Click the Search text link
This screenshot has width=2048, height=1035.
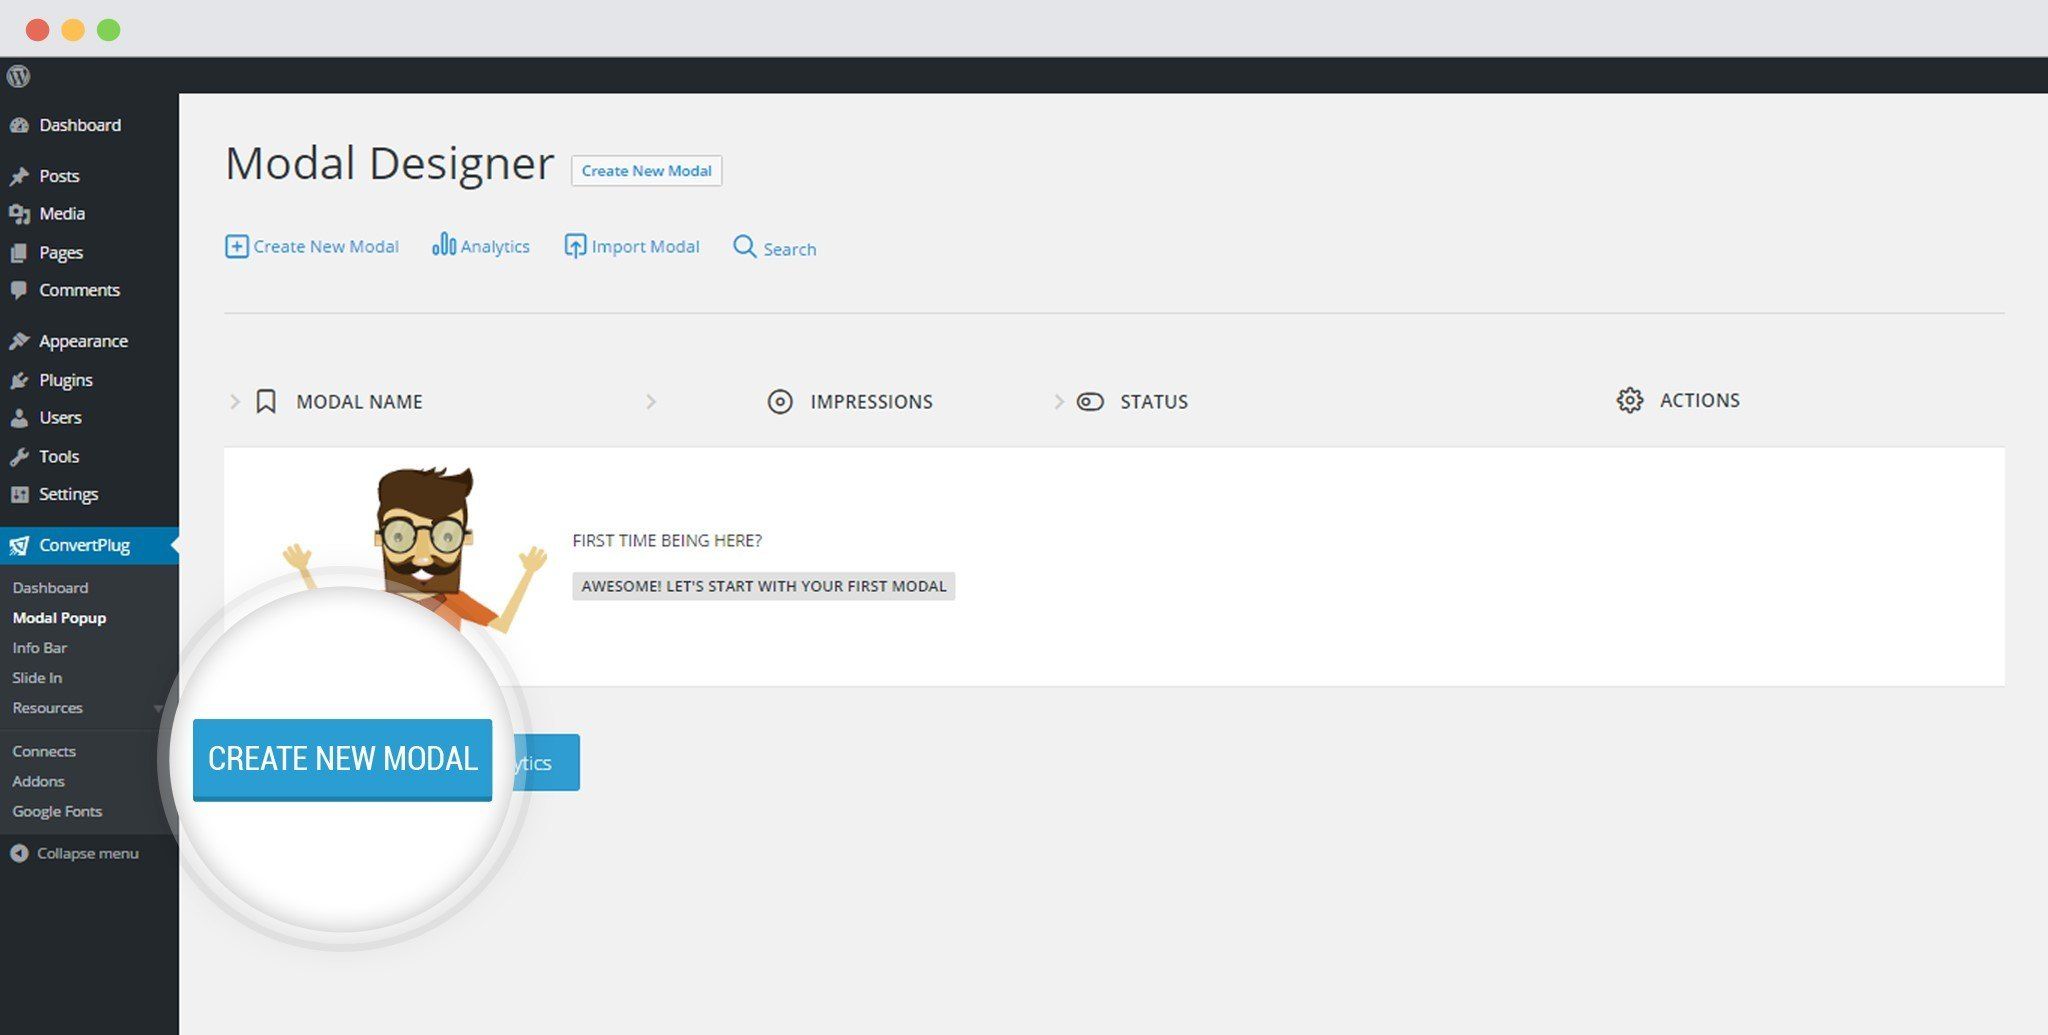790,249
